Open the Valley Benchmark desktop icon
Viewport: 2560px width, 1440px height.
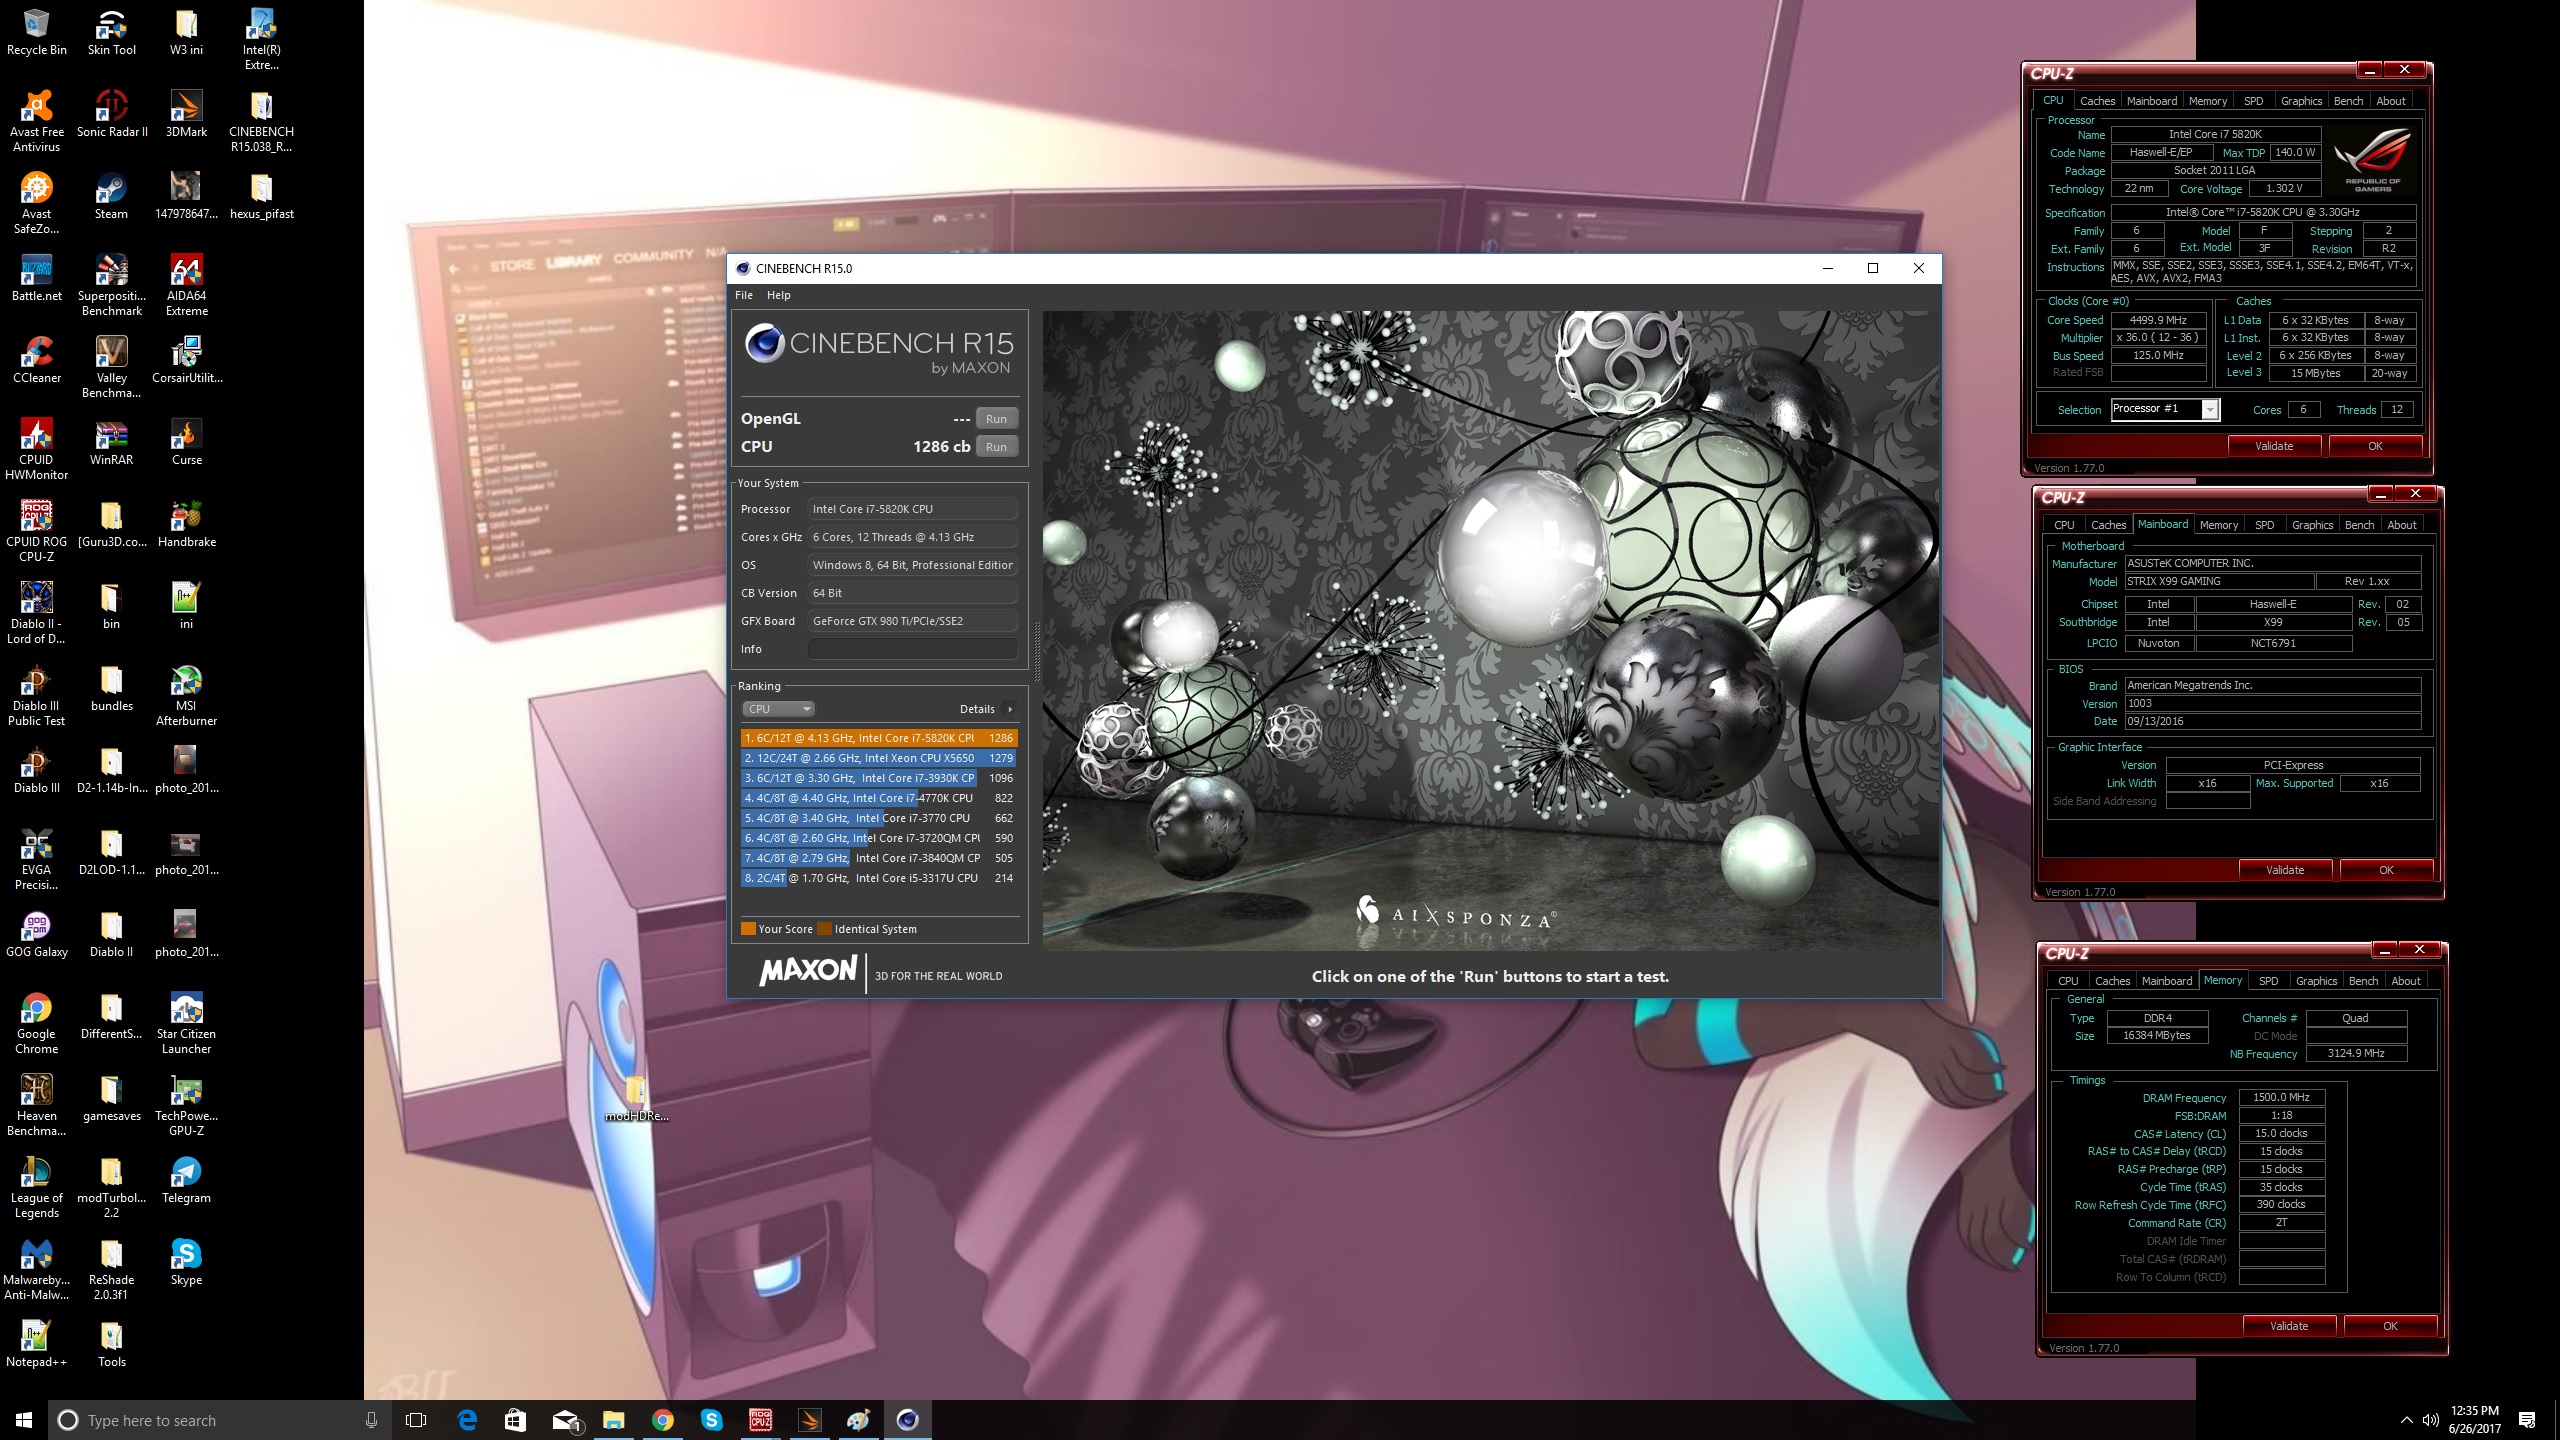(111, 367)
